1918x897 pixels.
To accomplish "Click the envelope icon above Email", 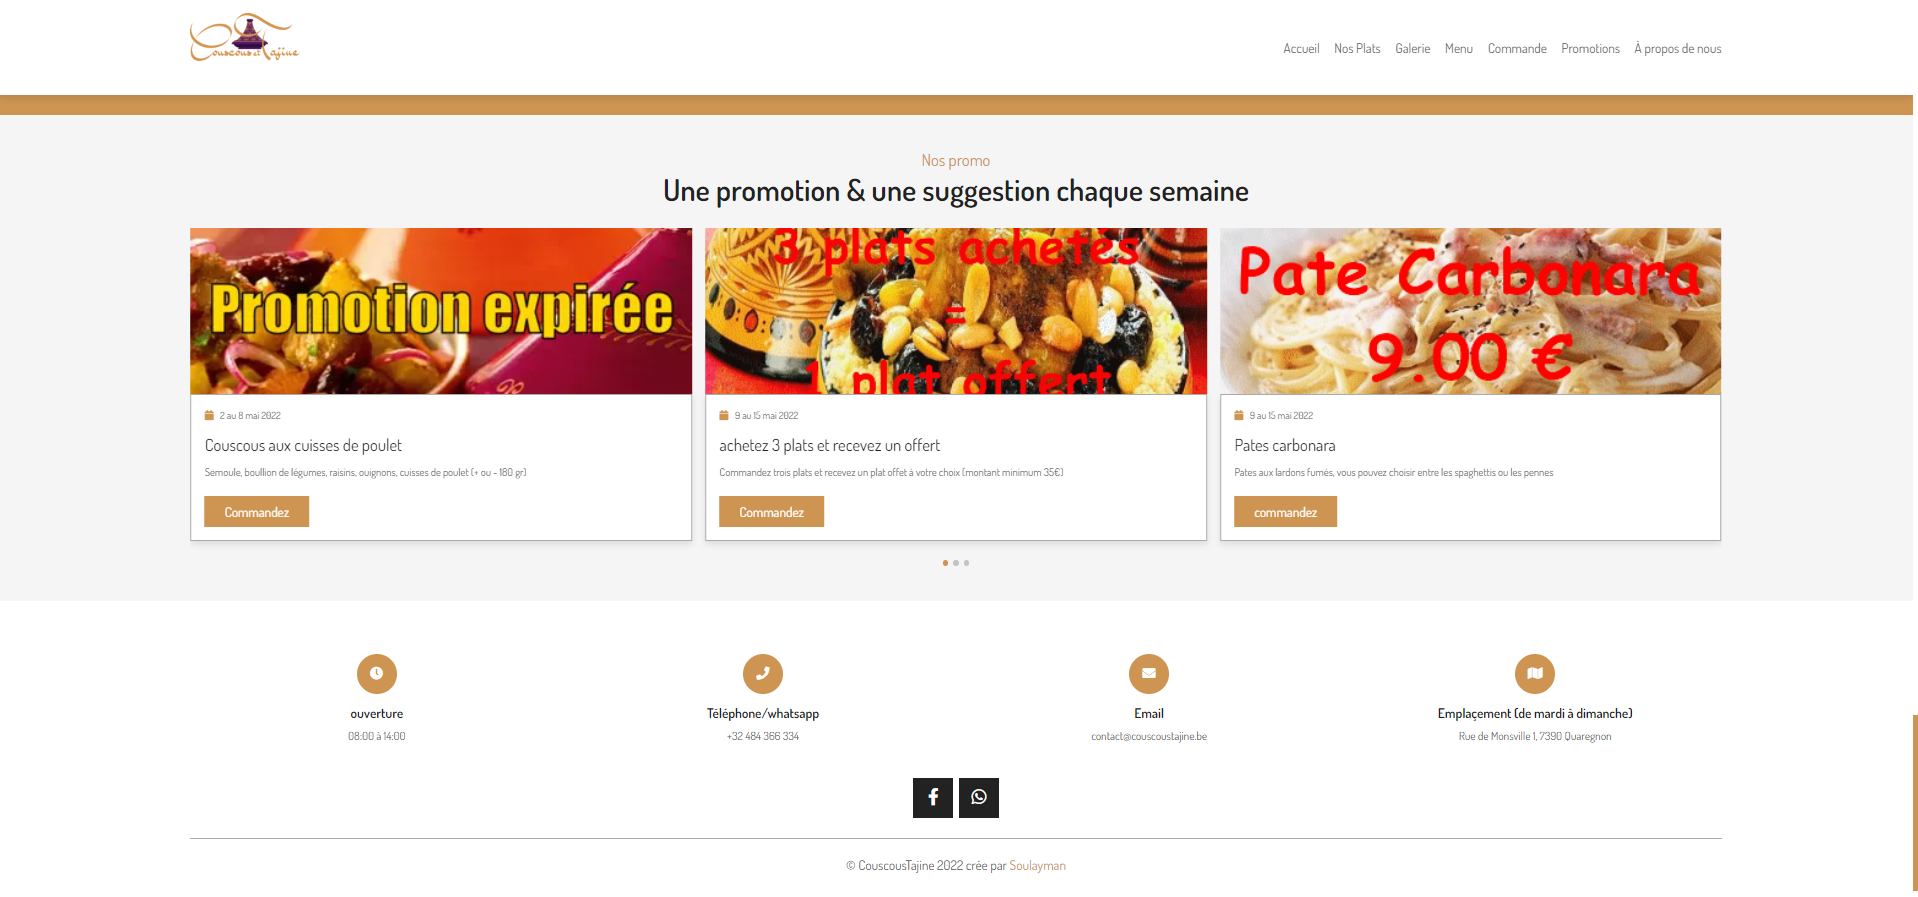I will point(1148,673).
